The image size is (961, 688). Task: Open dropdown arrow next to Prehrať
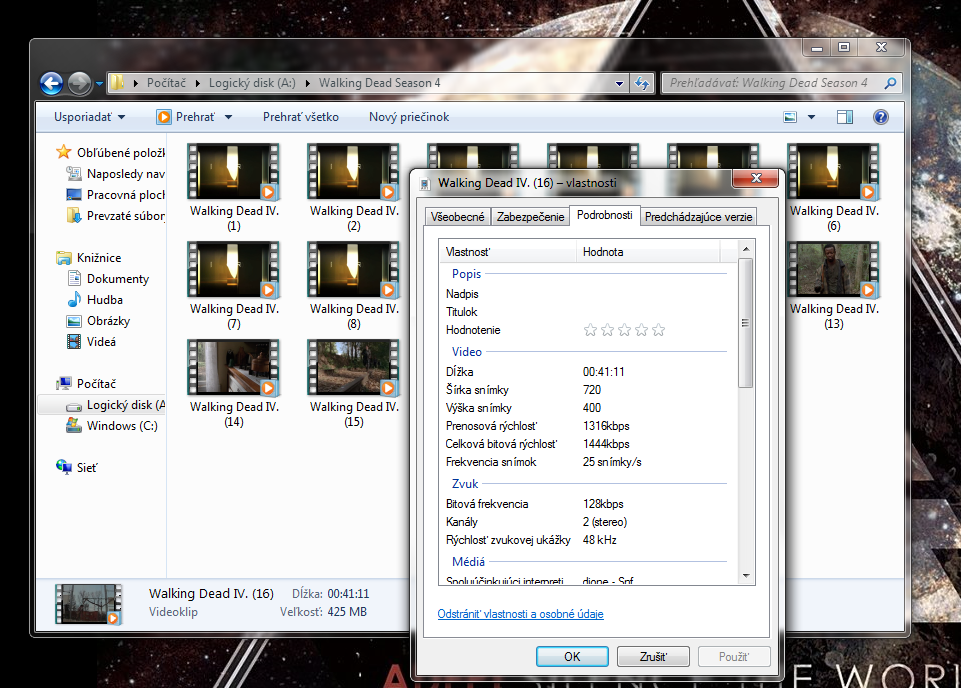click(x=228, y=117)
